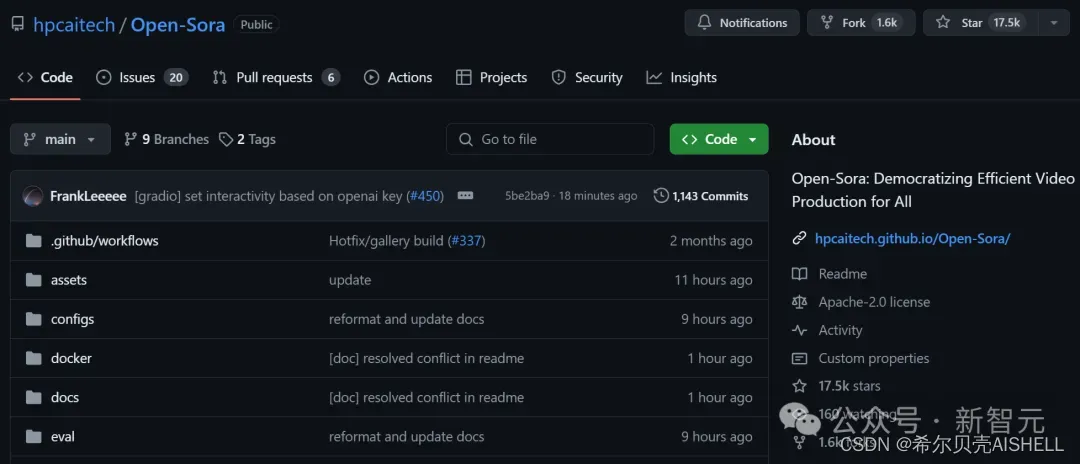Screen dimensions: 1080x464
Task: Click the folder icon for docs
Action: [x=33, y=398]
